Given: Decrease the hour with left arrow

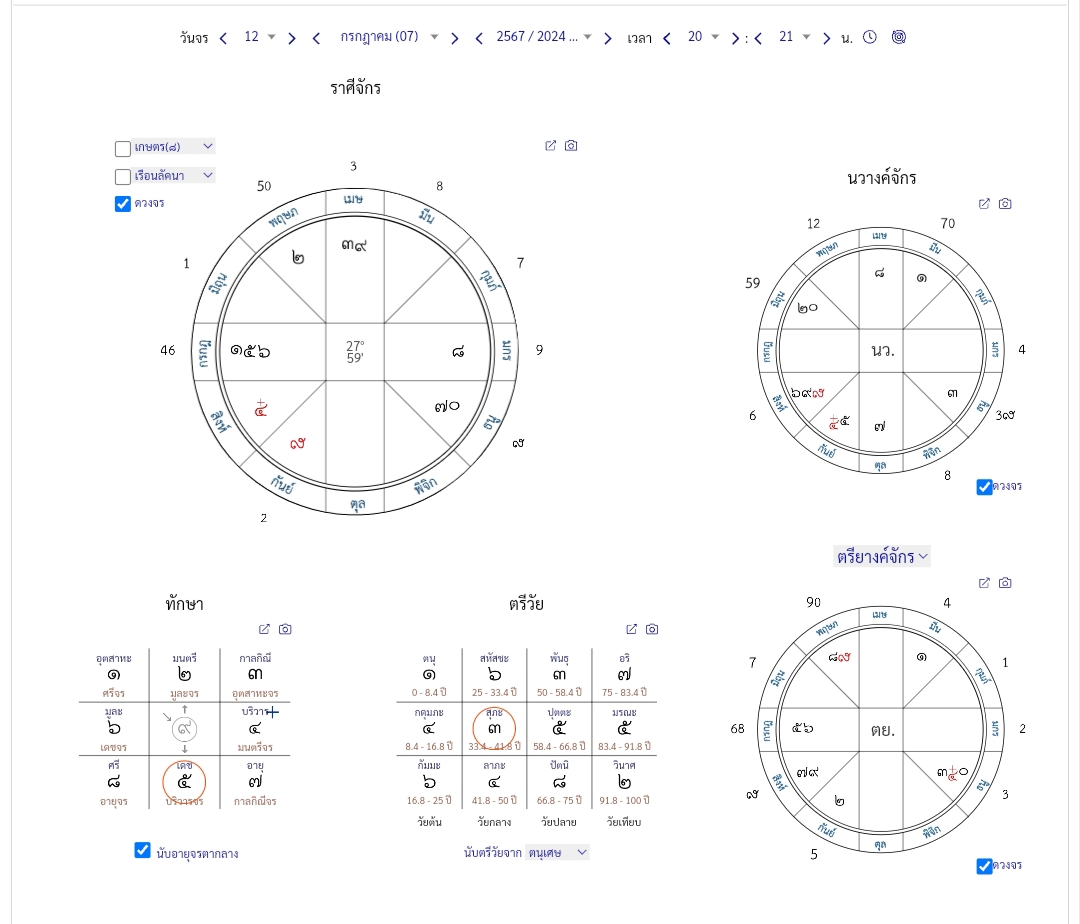Looking at the screenshot, I should [667, 39].
